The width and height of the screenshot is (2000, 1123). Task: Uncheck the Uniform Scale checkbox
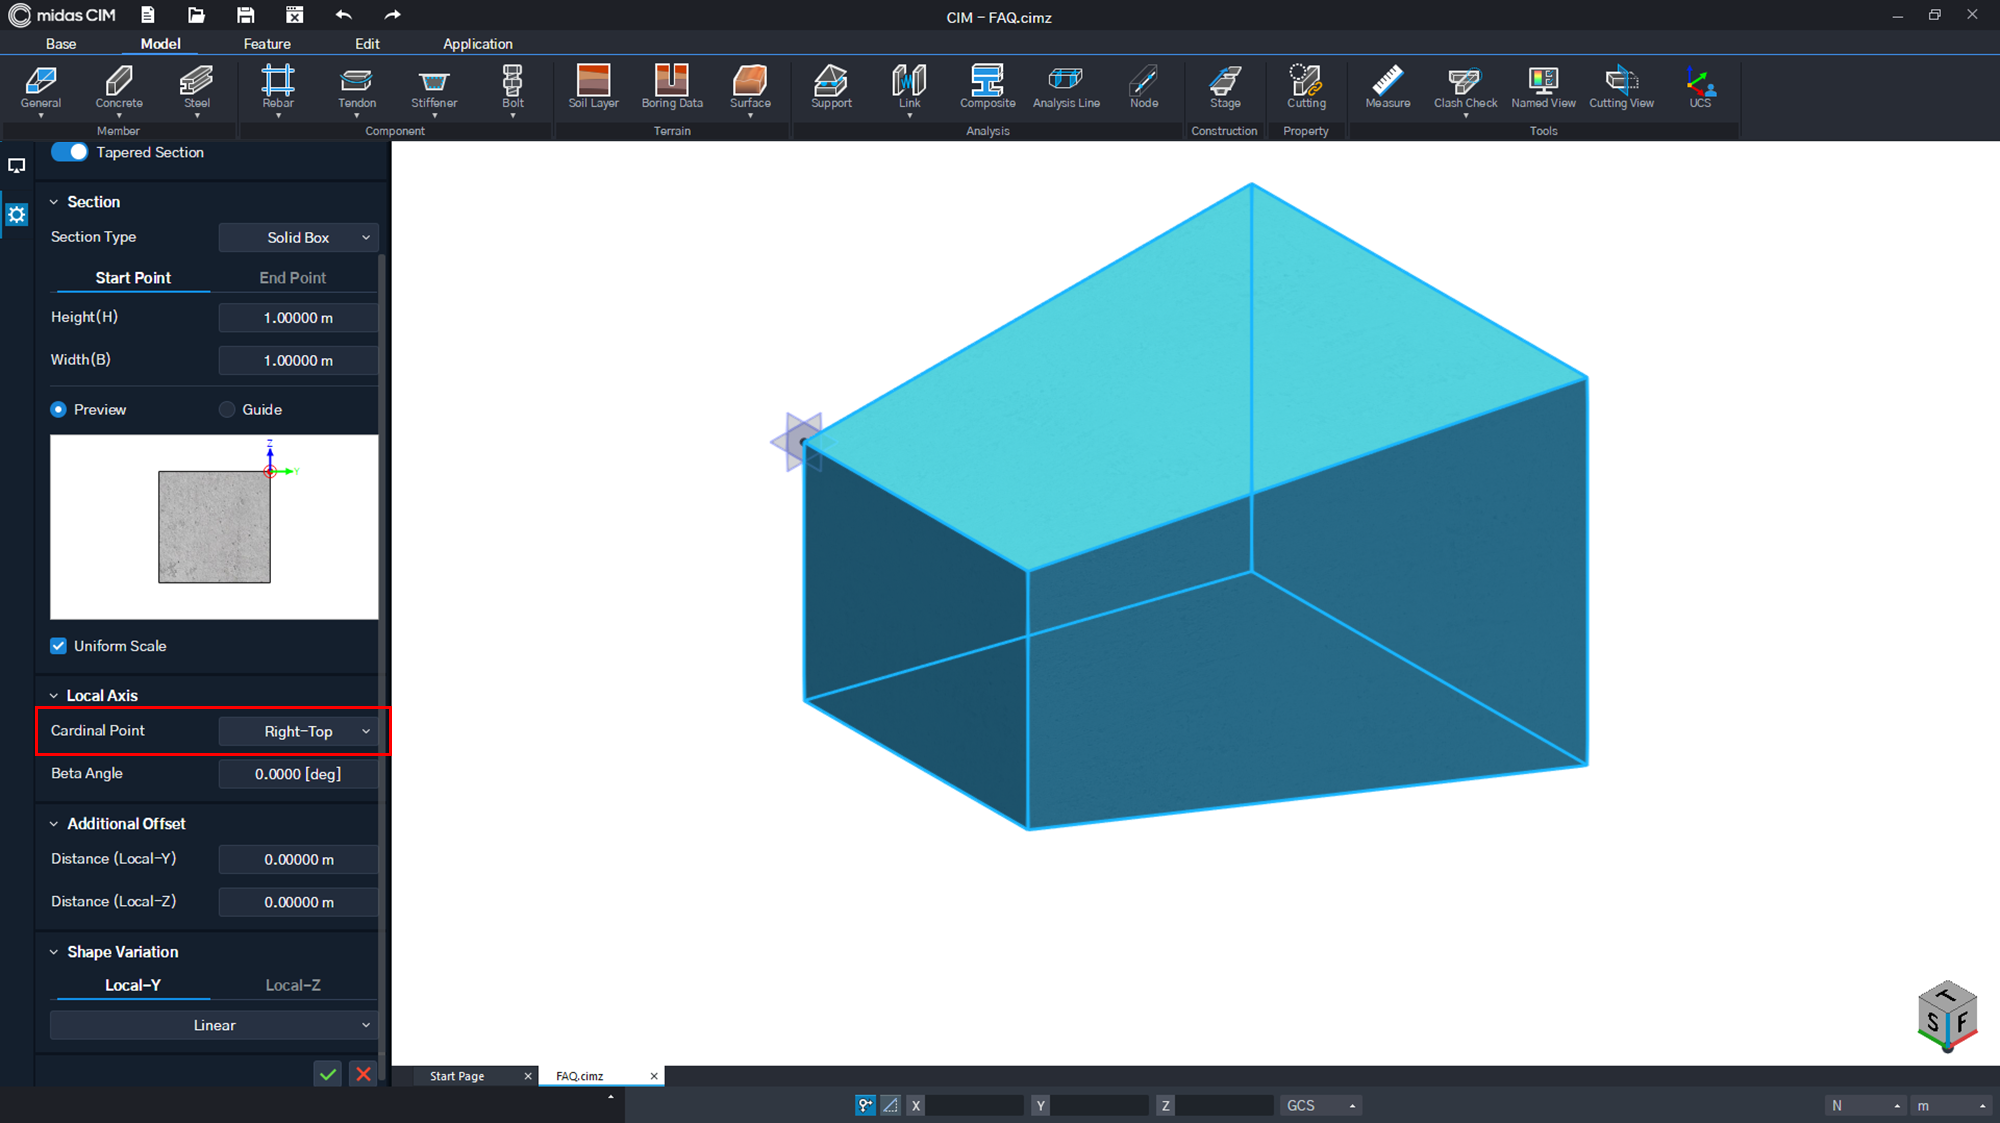(59, 646)
